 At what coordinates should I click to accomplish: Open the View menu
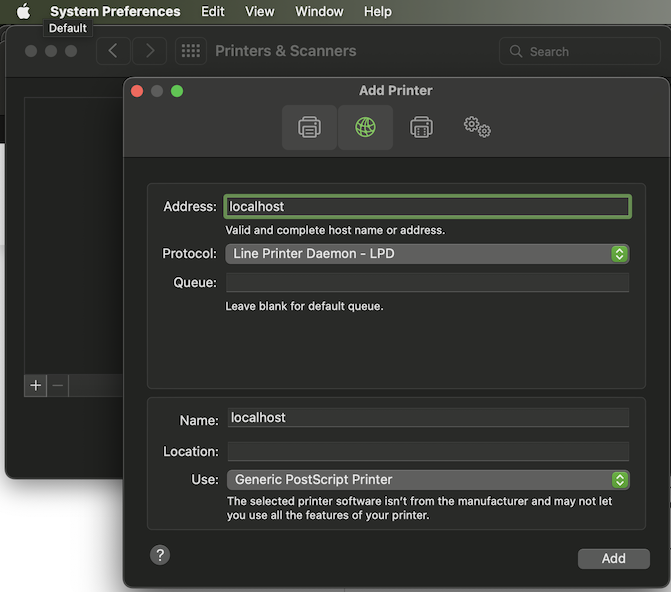tap(260, 12)
